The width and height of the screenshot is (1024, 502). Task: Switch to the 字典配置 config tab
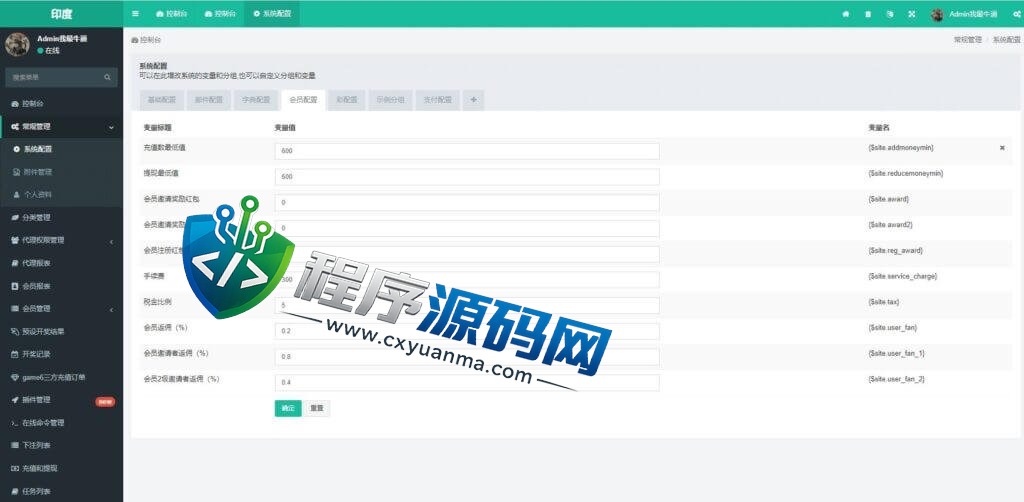256,100
